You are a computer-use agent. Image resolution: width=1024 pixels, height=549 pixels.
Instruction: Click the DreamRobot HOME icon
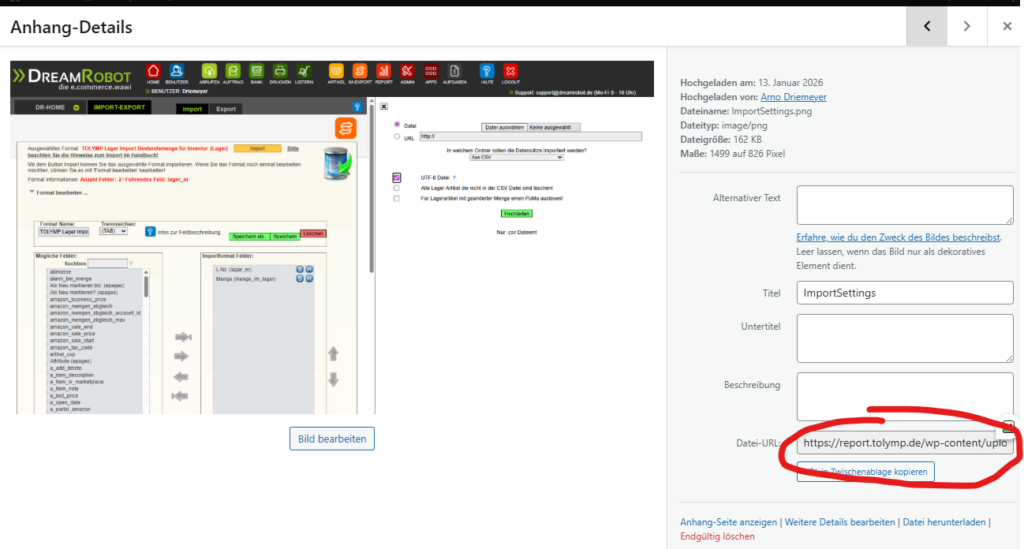pos(153,72)
